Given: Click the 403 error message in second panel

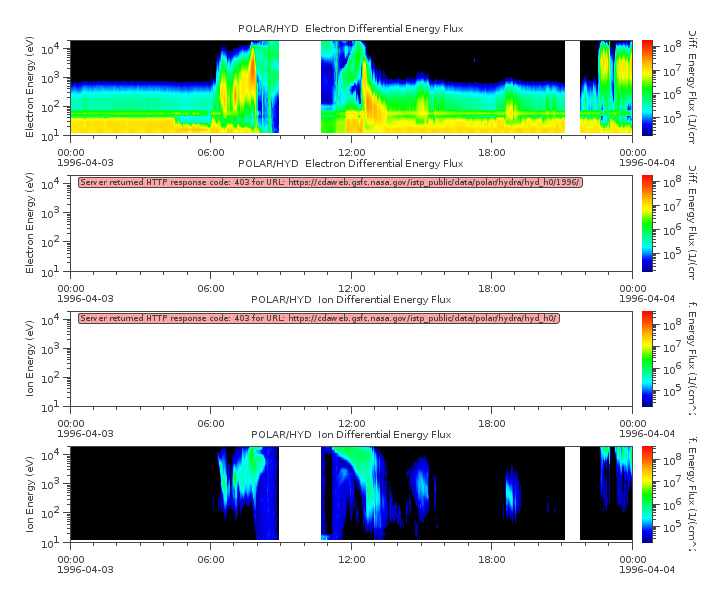Looking at the screenshot, I should [x=330, y=182].
